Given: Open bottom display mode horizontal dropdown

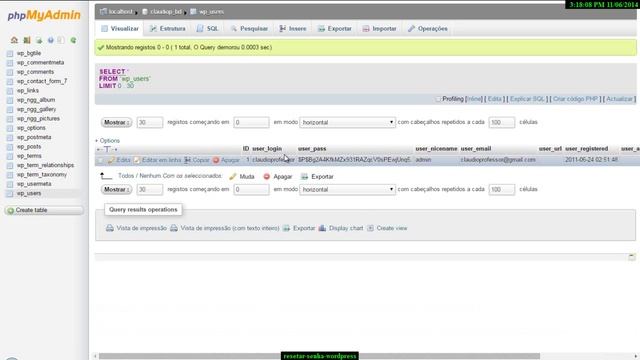Looking at the screenshot, I should click(x=347, y=189).
